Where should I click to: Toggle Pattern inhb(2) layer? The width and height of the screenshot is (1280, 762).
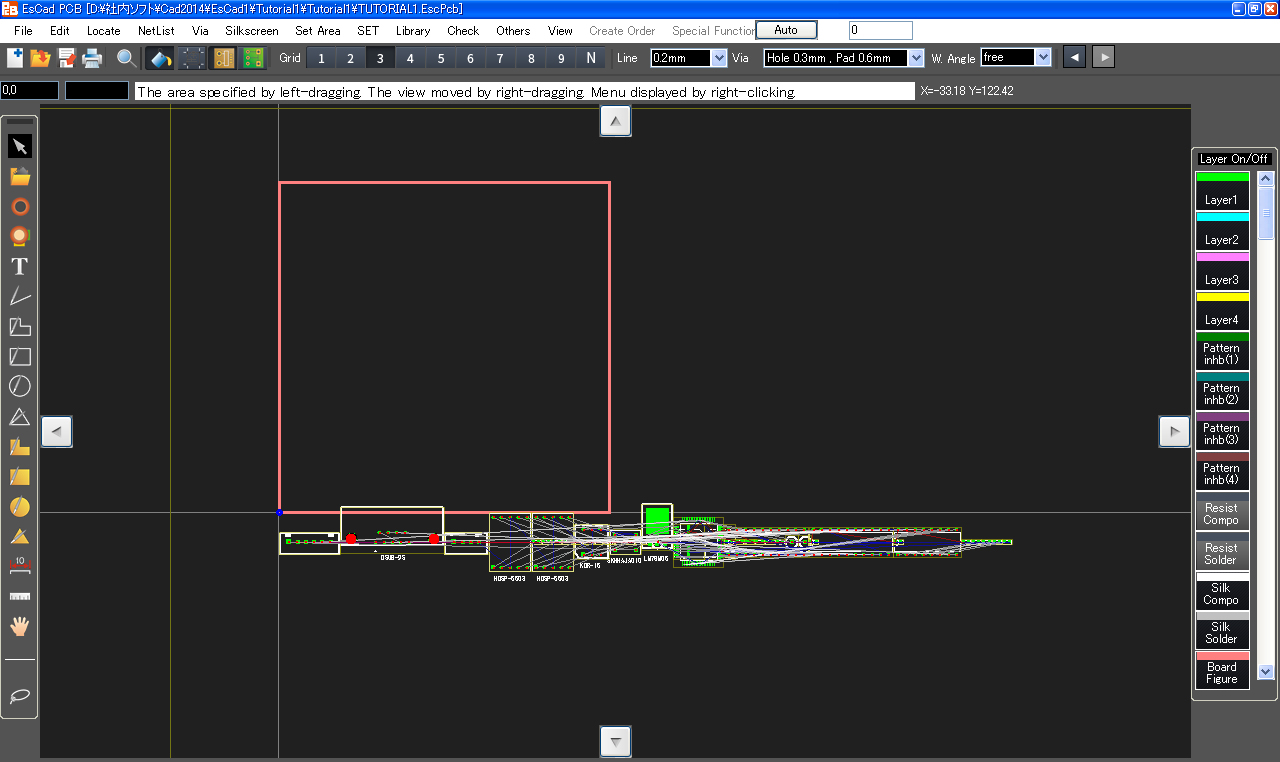1222,390
